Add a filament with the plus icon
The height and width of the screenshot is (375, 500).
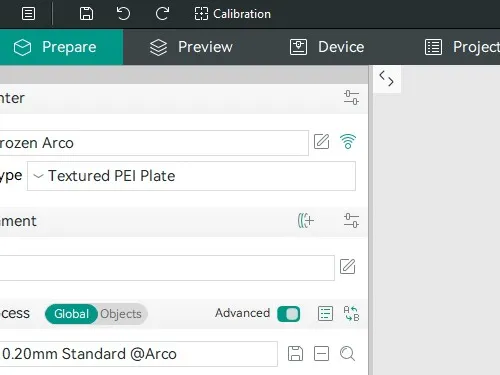(305, 220)
